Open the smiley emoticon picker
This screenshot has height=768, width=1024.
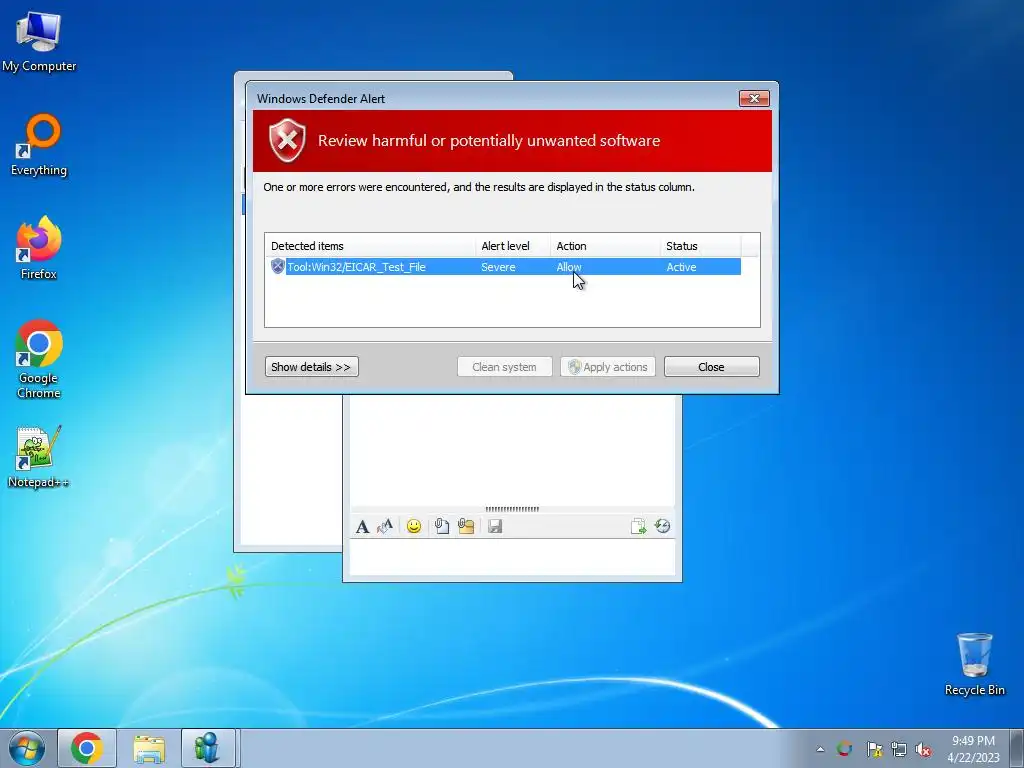(413, 526)
